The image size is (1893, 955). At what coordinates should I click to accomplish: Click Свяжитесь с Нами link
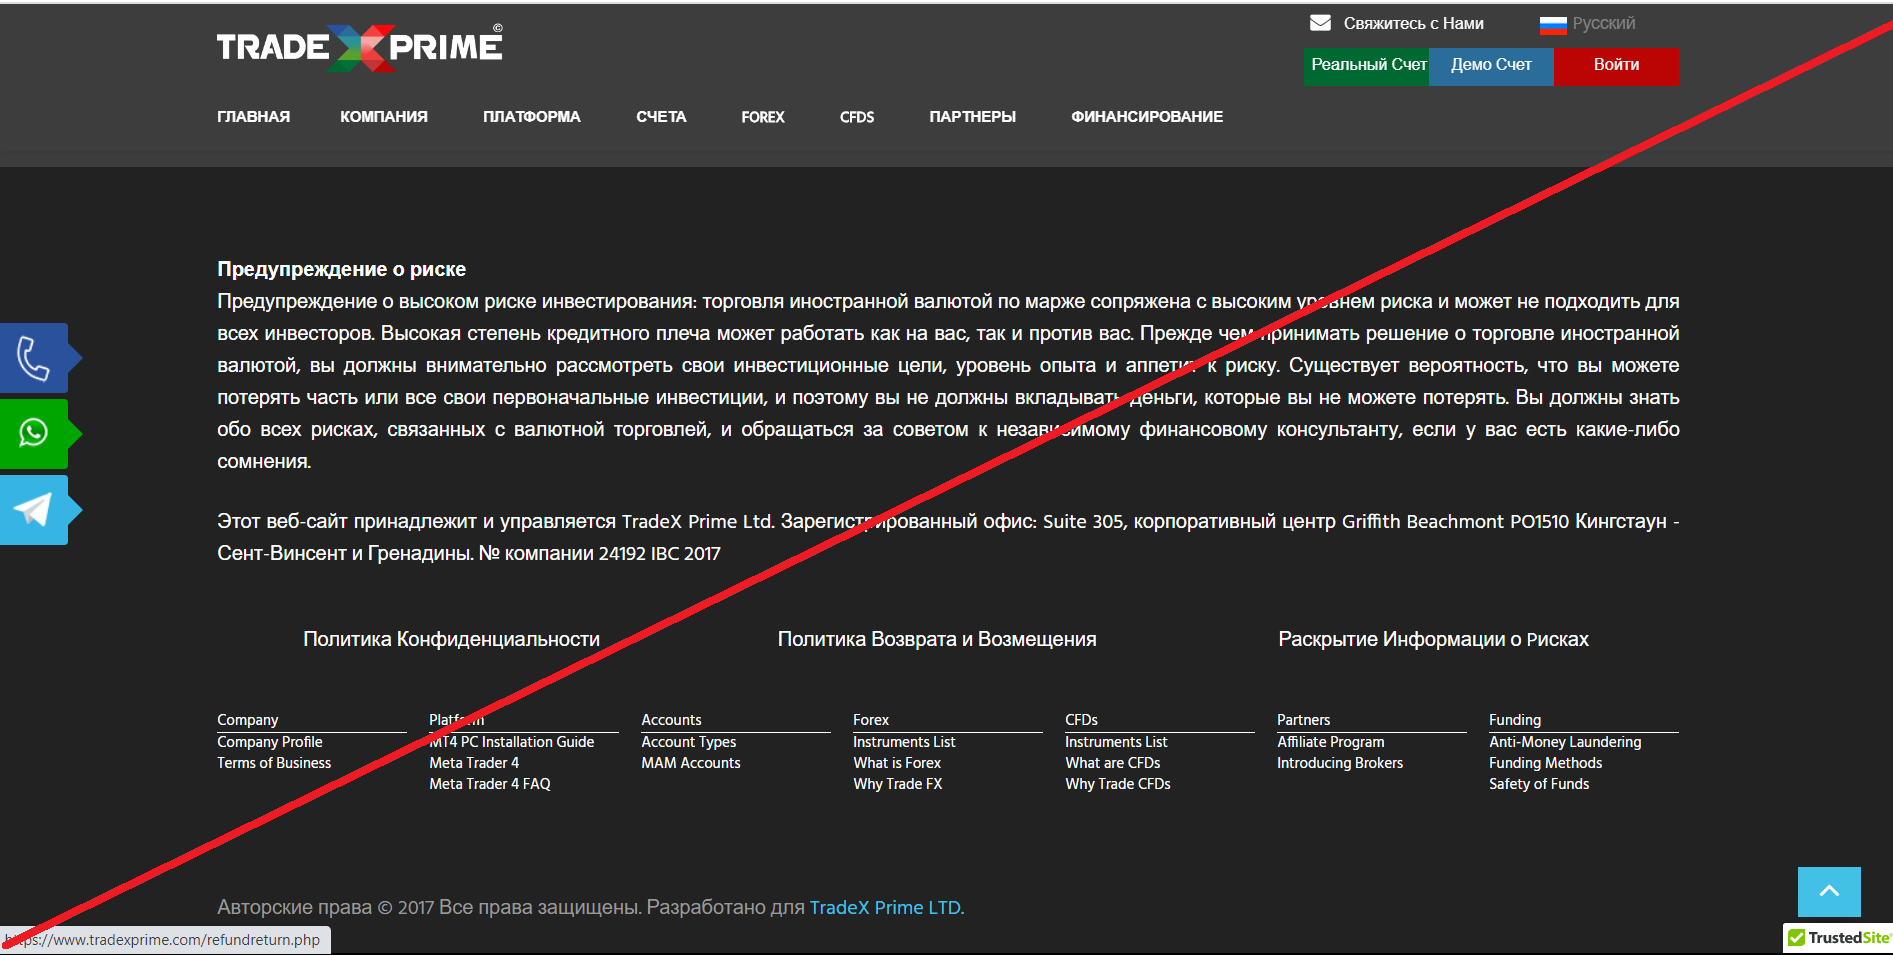[1413, 23]
